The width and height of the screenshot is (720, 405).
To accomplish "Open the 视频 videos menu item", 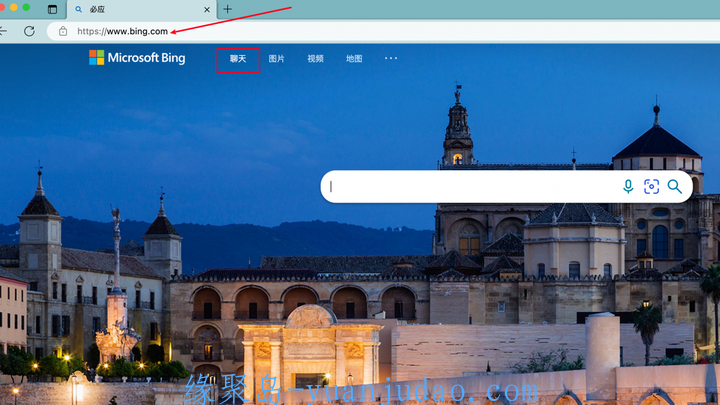I will (315, 59).
